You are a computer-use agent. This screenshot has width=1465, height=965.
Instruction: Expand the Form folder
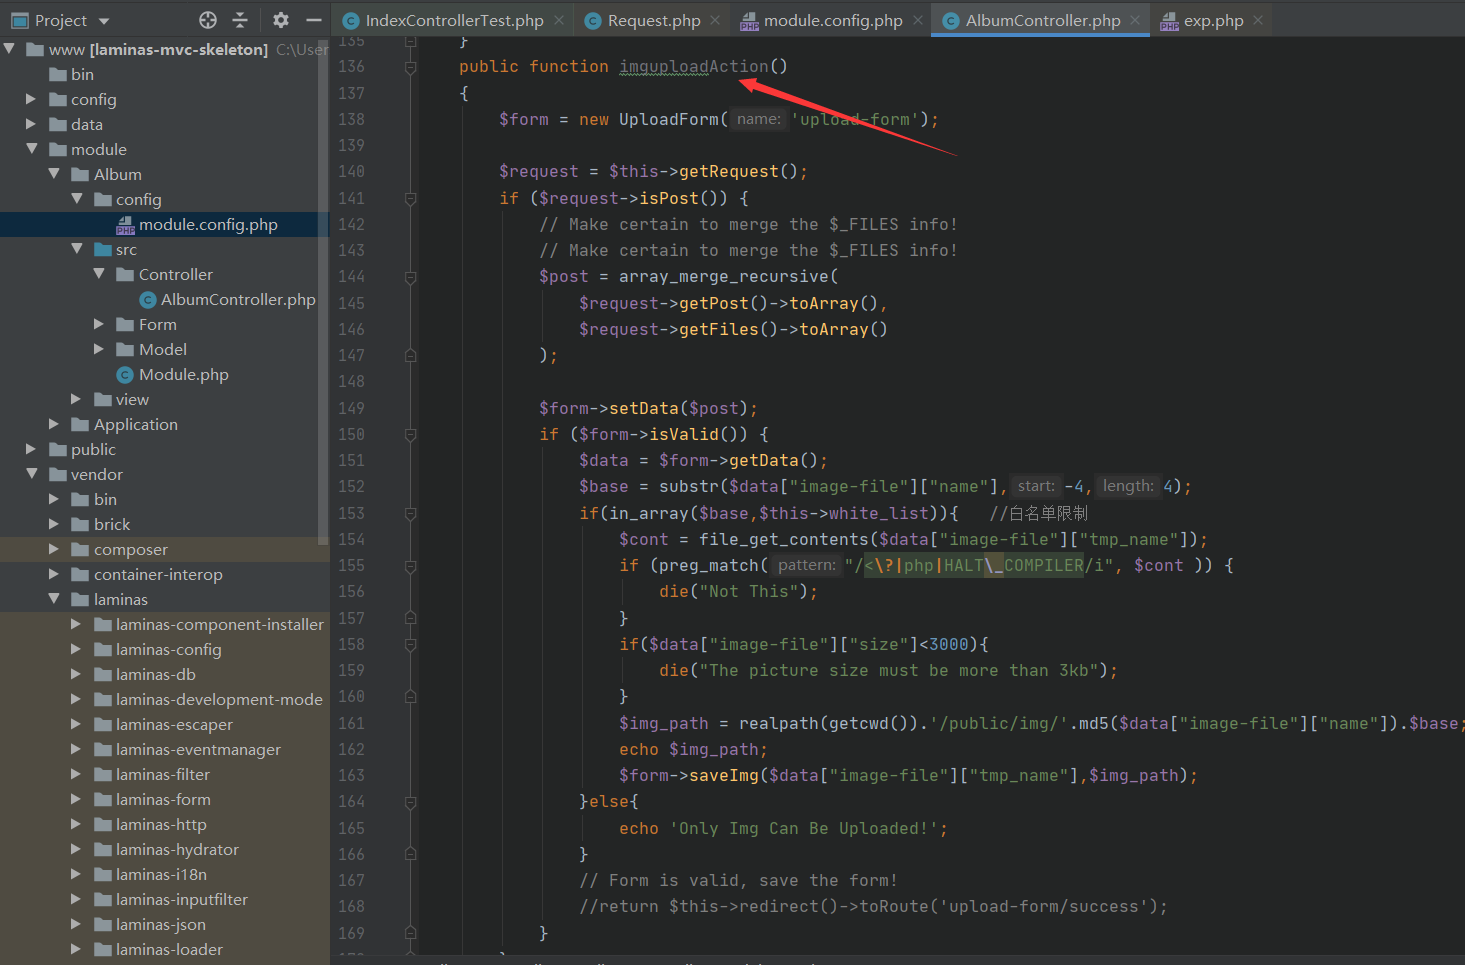(x=99, y=324)
